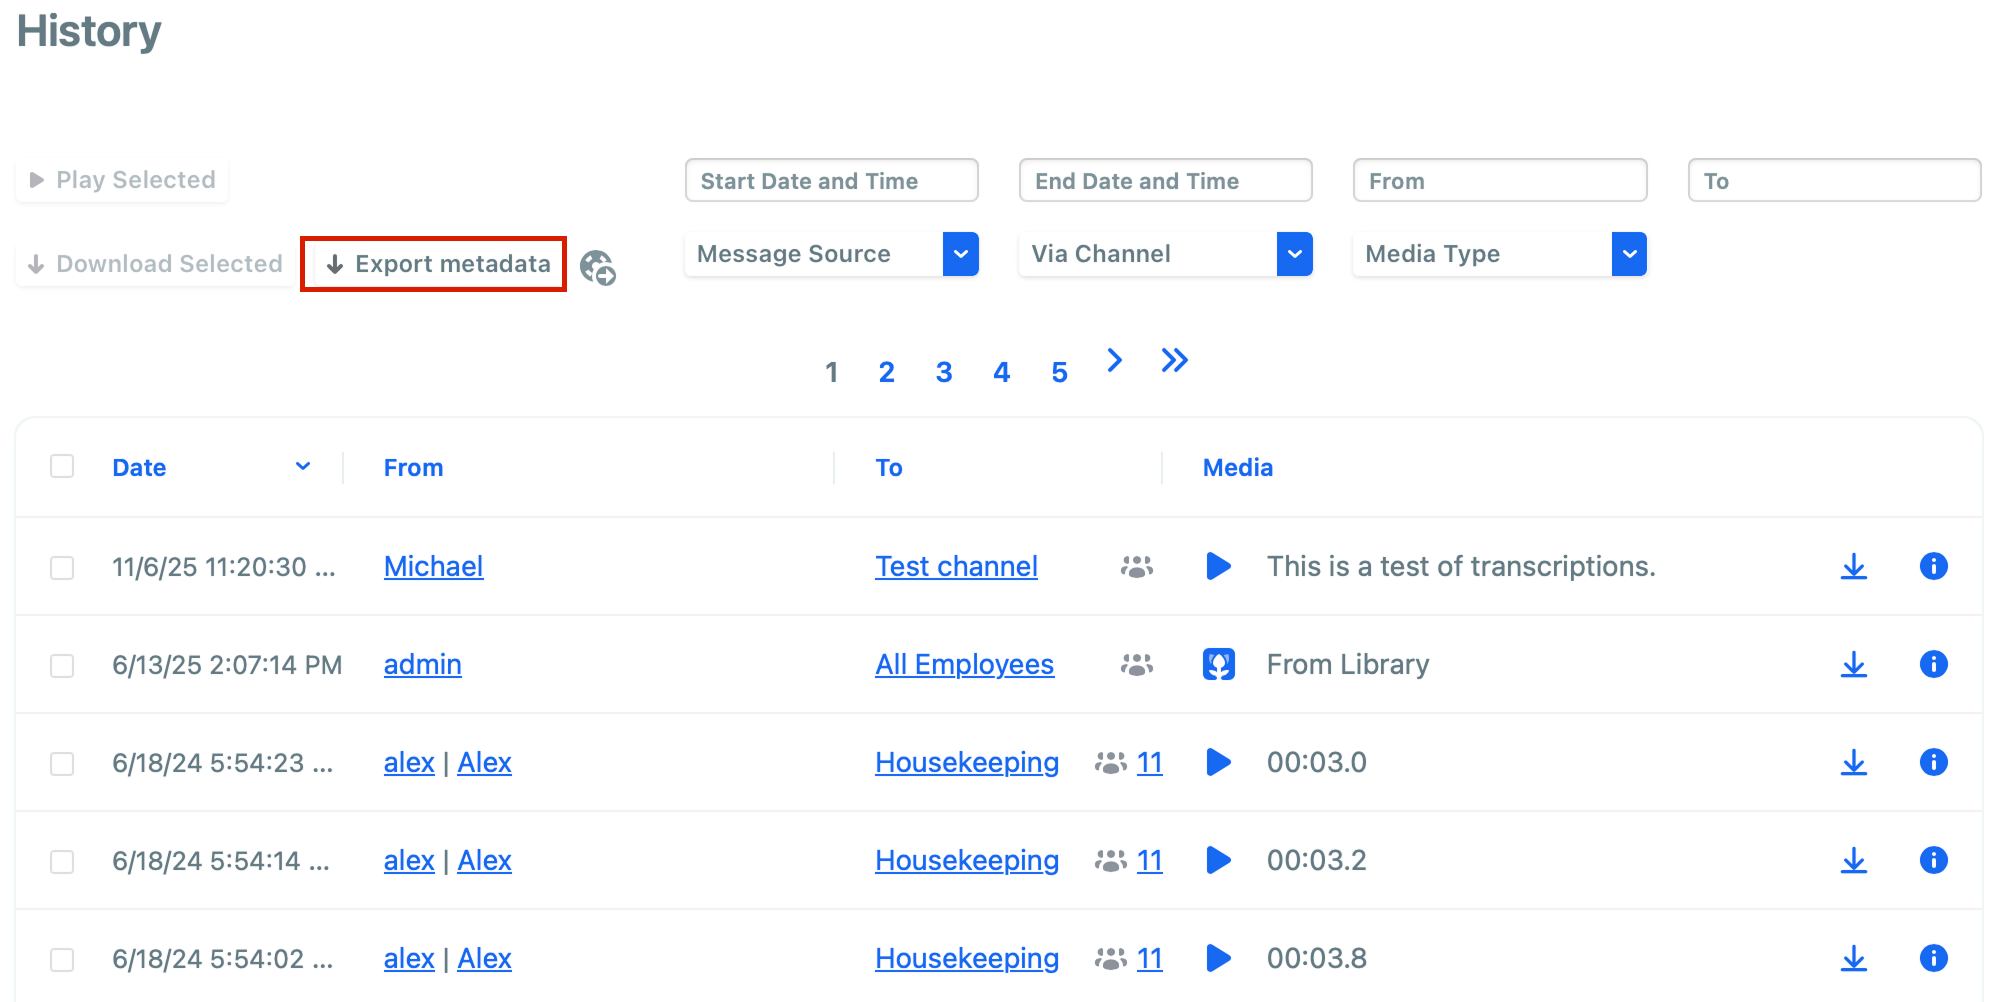Click the group icon beside Test channel

tap(1137, 567)
